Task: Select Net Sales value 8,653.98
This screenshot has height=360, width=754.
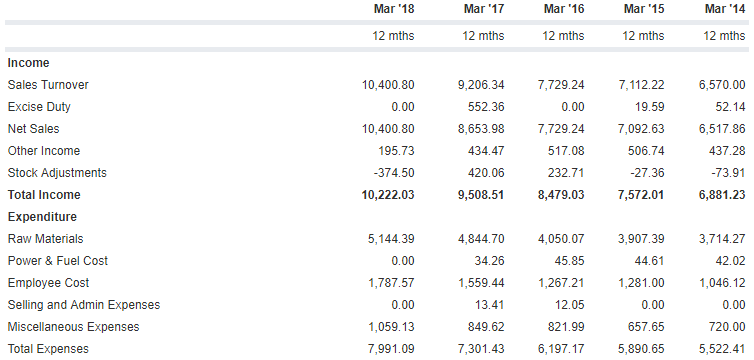Action: (481, 129)
